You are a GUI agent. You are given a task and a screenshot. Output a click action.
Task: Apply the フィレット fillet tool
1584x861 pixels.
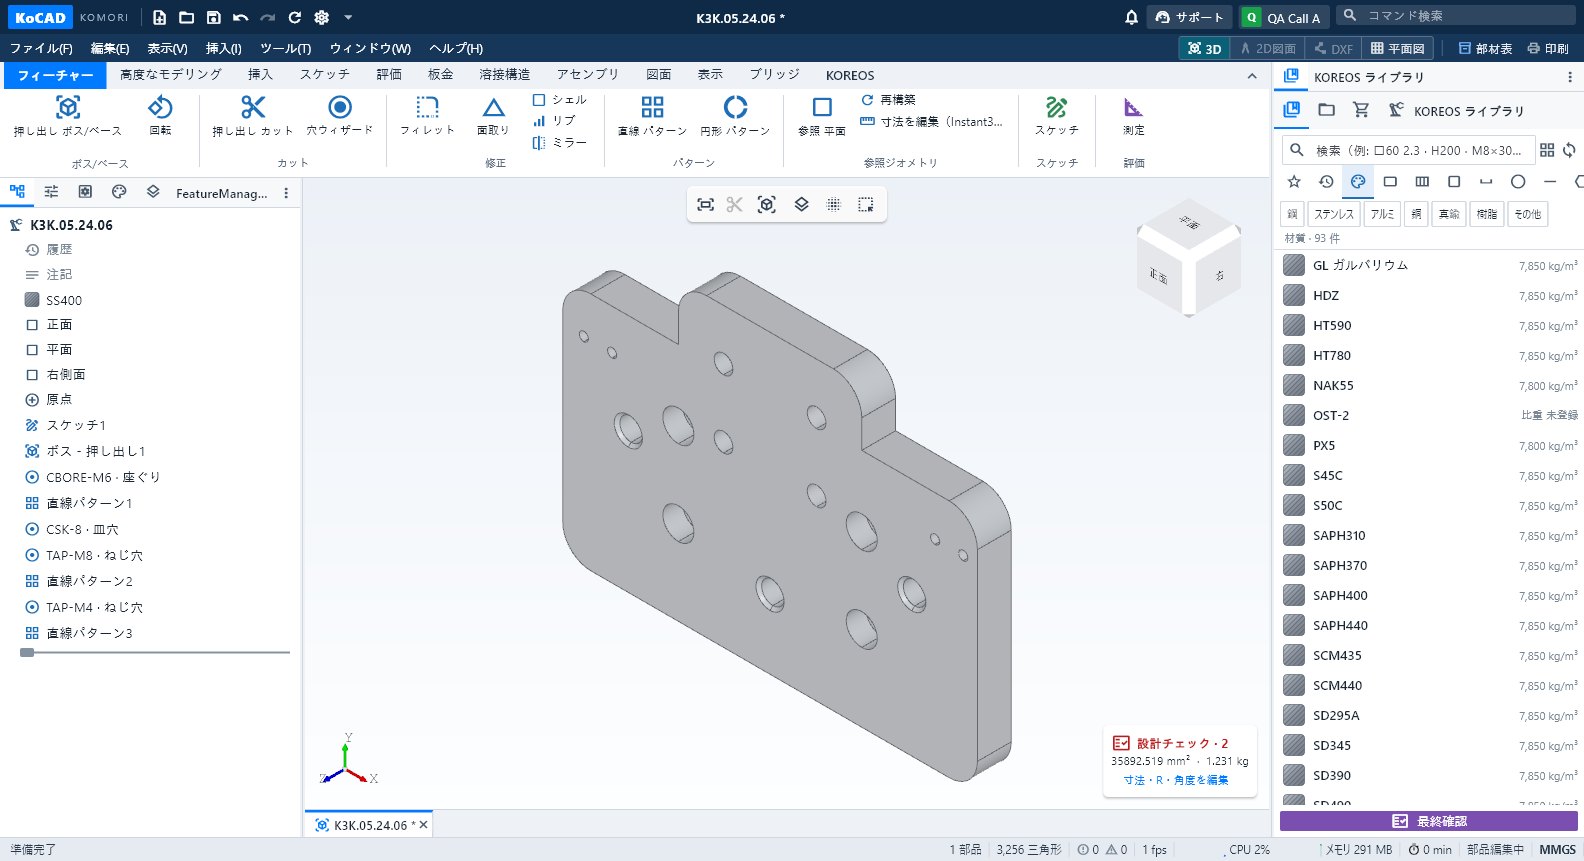427,116
